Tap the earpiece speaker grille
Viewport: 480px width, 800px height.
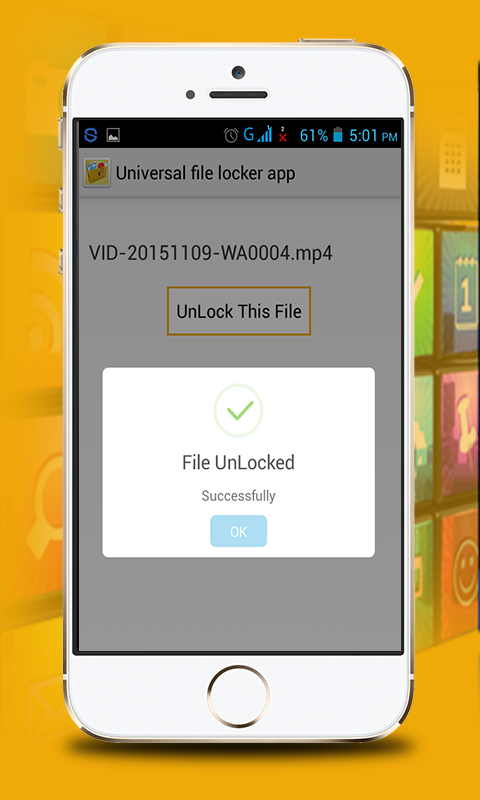[x=238, y=95]
